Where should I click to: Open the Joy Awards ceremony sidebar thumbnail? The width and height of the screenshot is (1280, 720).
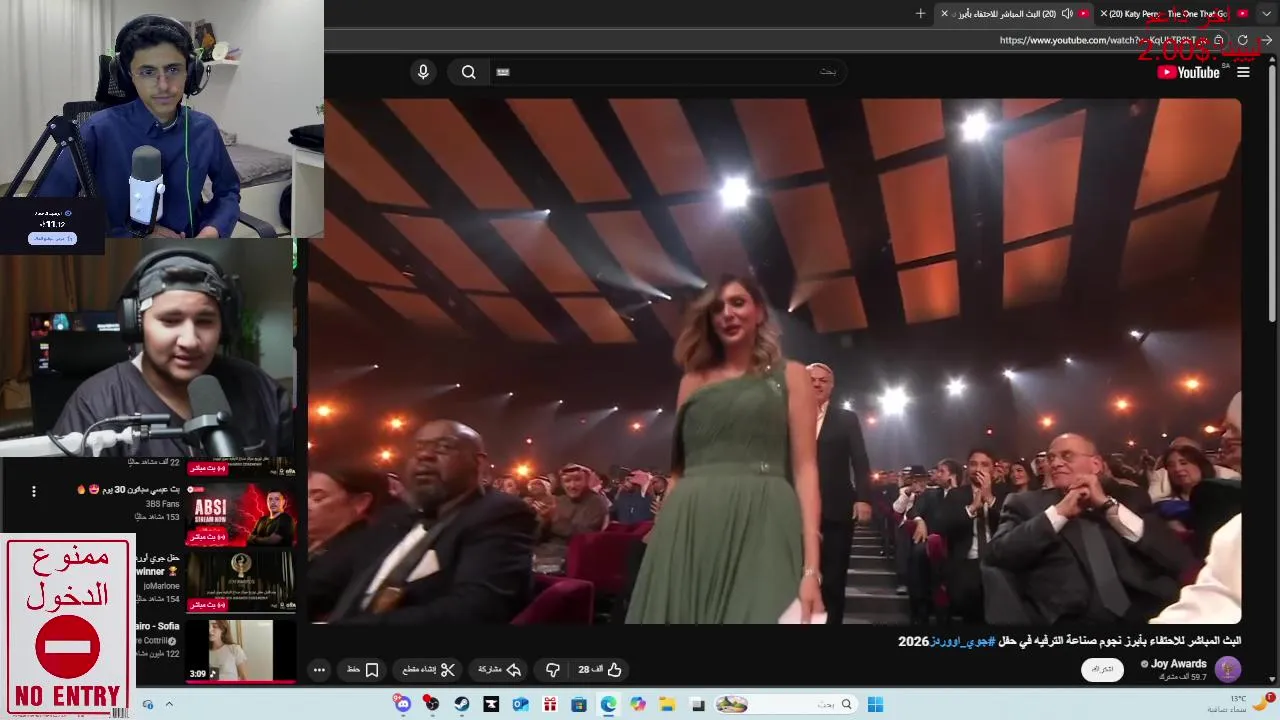pos(240,581)
